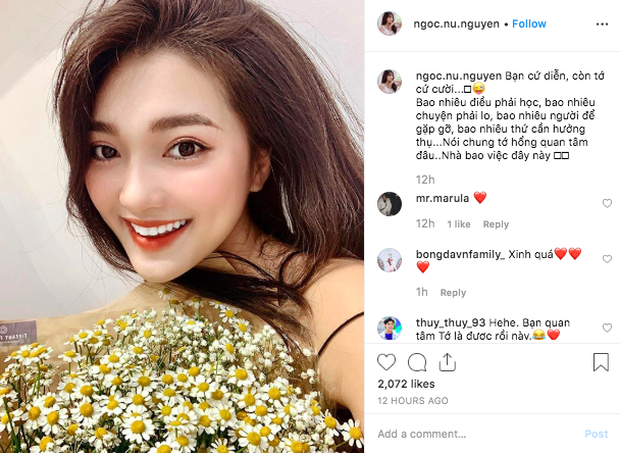The width and height of the screenshot is (620, 453).
Task: Reply to bongdavnfamily_'s comment
Action: (x=453, y=293)
